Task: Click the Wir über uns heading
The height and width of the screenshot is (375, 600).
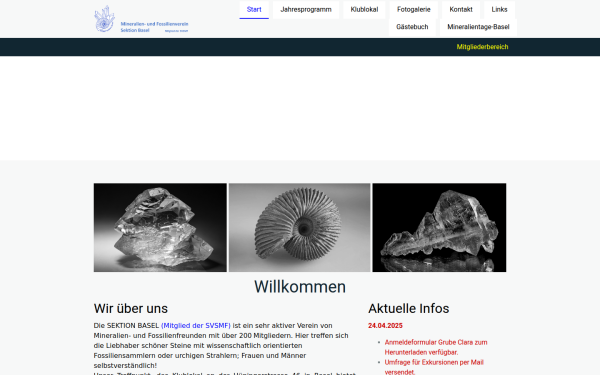Action: pos(131,308)
